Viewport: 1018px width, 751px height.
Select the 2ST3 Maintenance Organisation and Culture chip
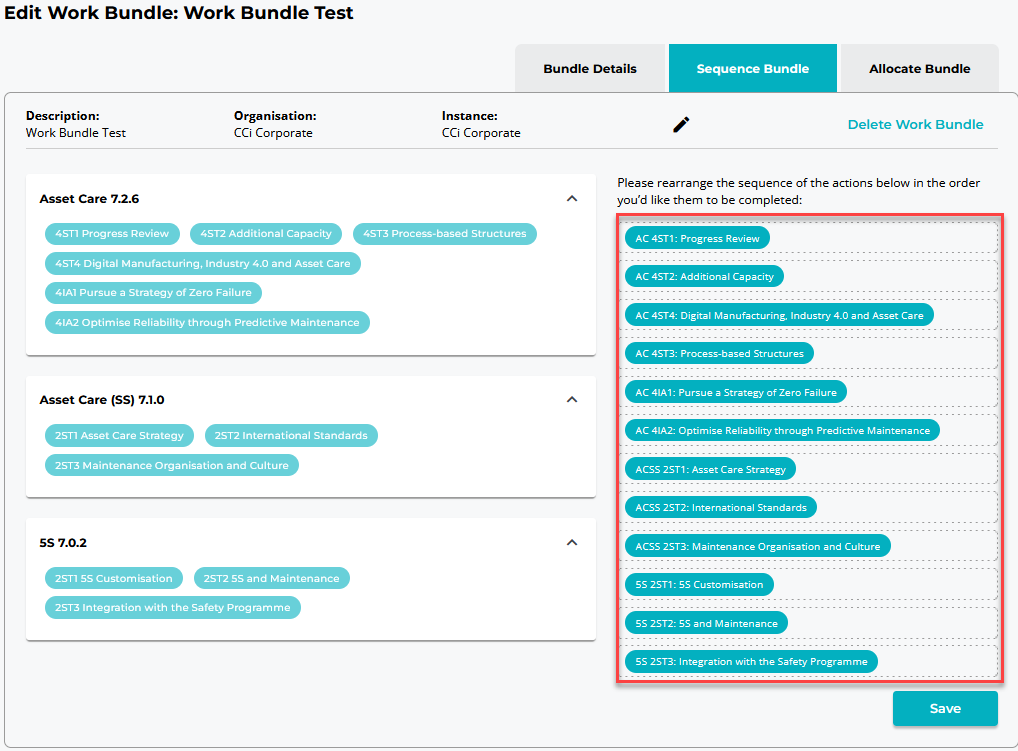pos(171,466)
